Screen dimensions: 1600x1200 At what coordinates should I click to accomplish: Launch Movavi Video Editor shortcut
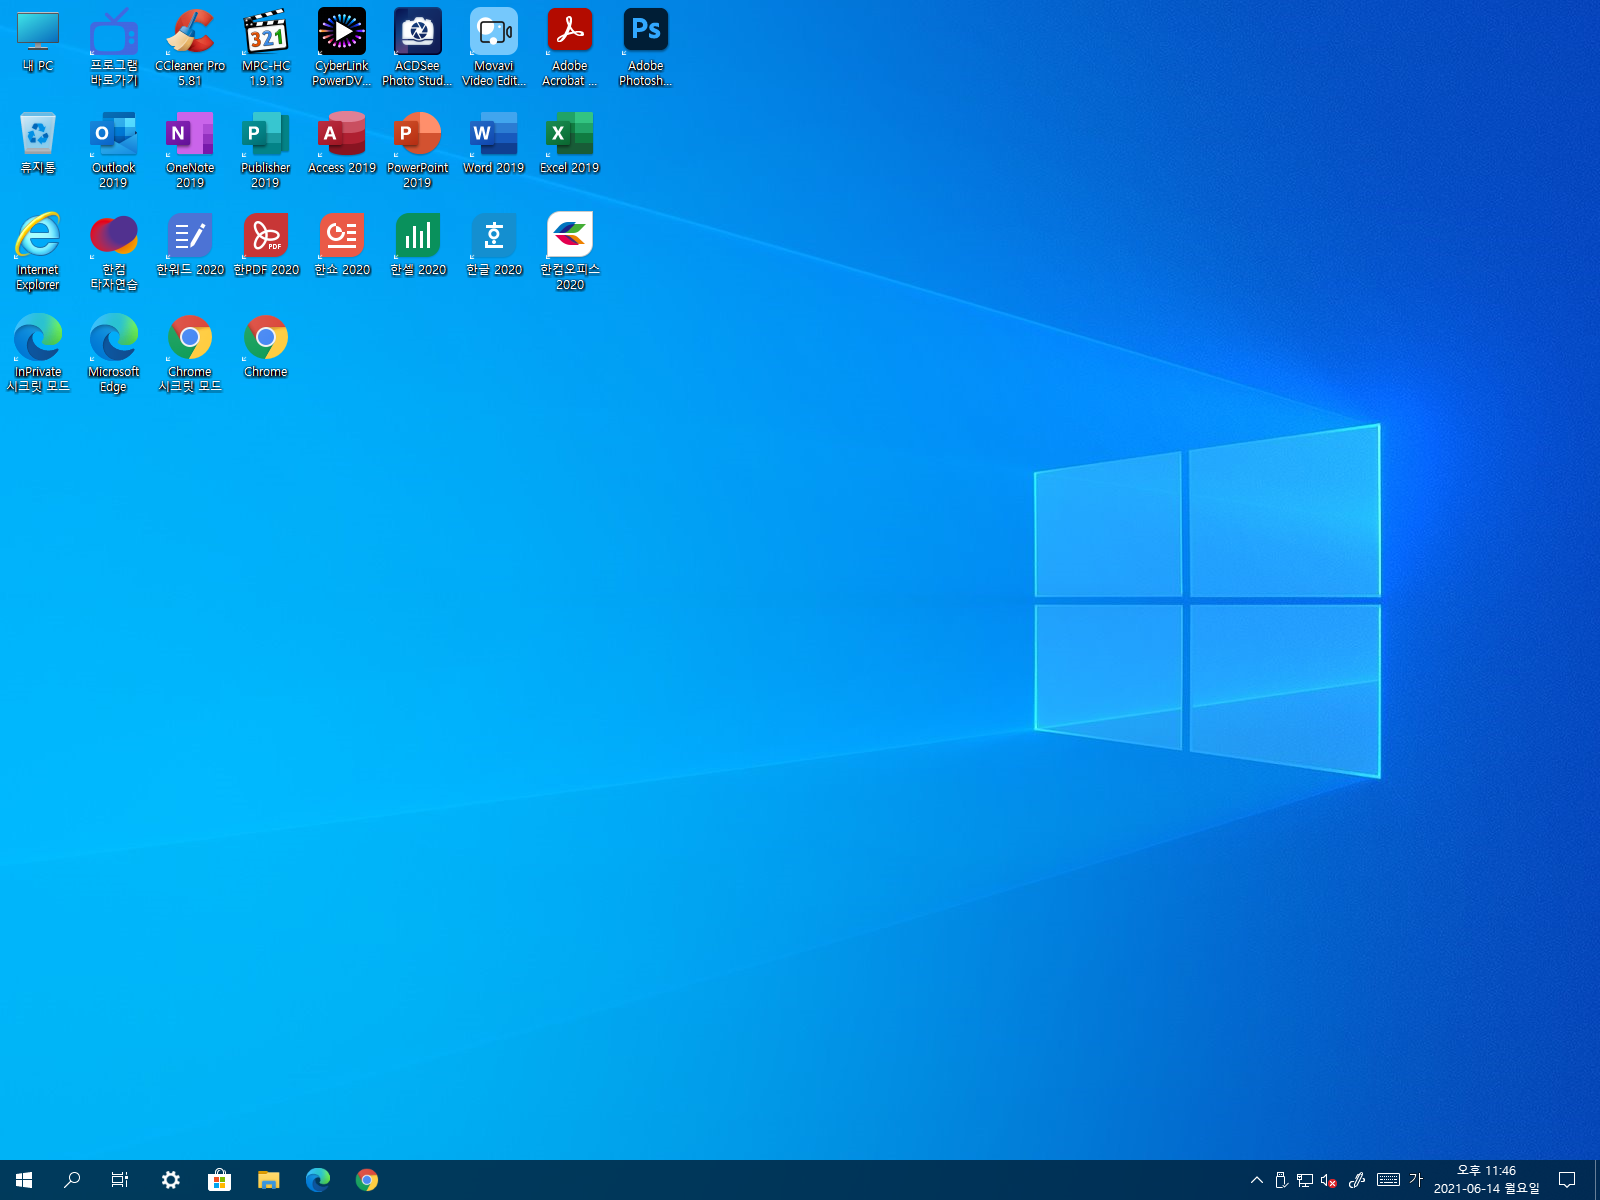point(494,48)
